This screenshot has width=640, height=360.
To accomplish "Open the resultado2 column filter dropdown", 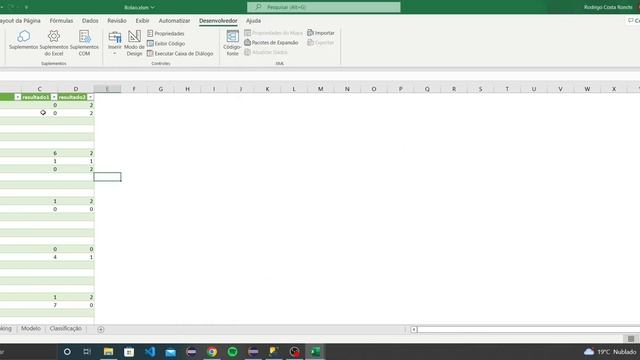I will (90, 97).
